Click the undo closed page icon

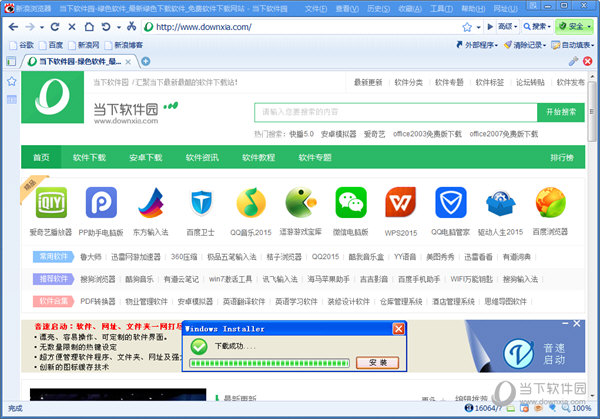point(106,27)
